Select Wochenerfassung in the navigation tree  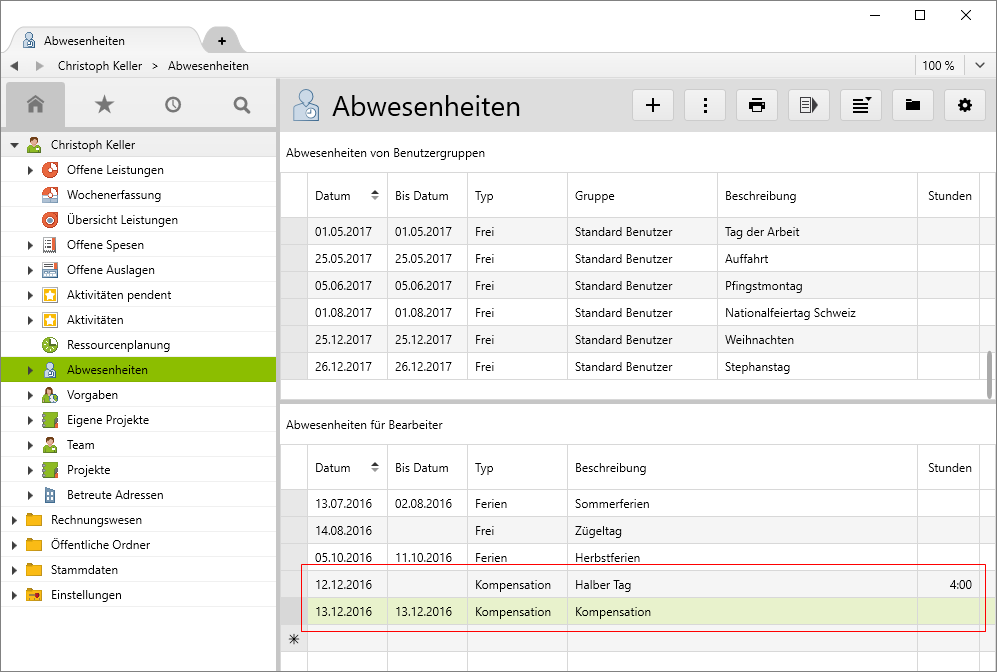(113, 195)
